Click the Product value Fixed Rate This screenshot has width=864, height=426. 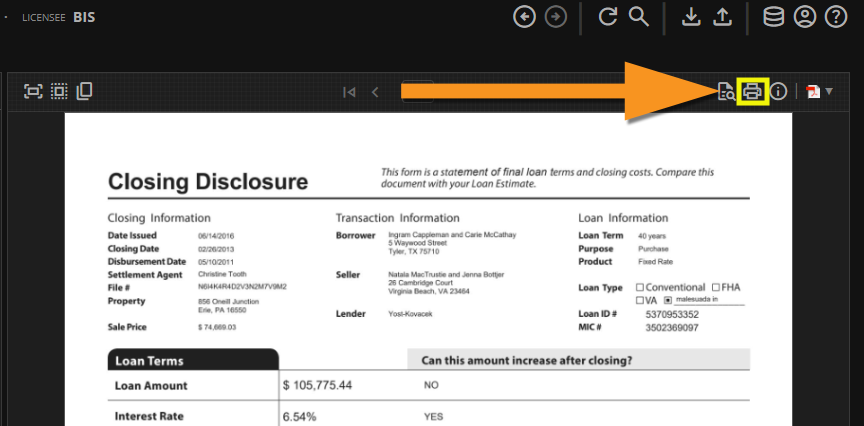click(x=655, y=262)
